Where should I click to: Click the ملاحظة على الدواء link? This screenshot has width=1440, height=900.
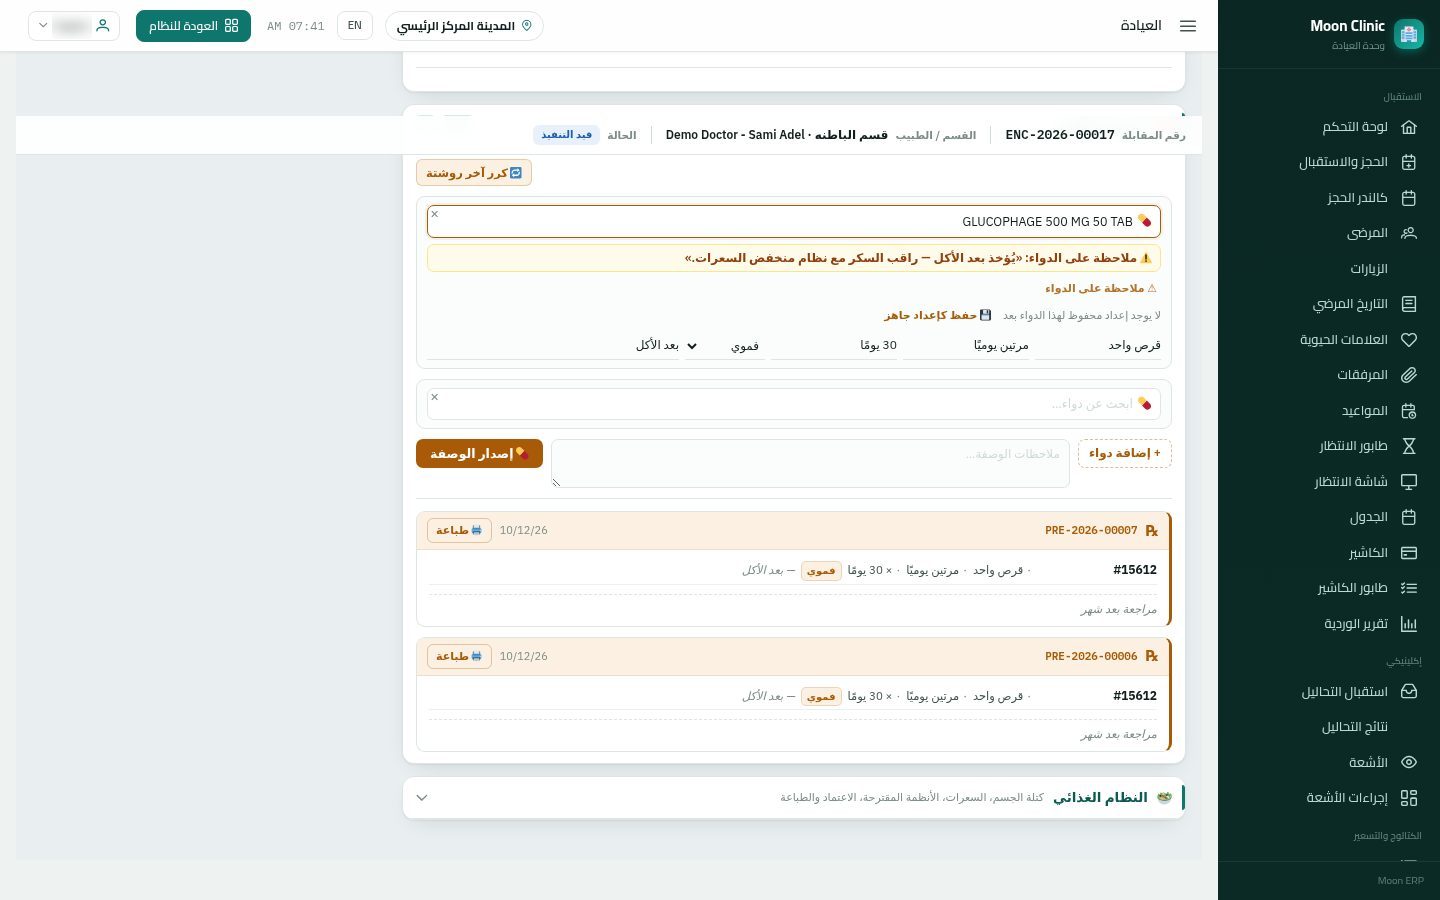point(1100,288)
